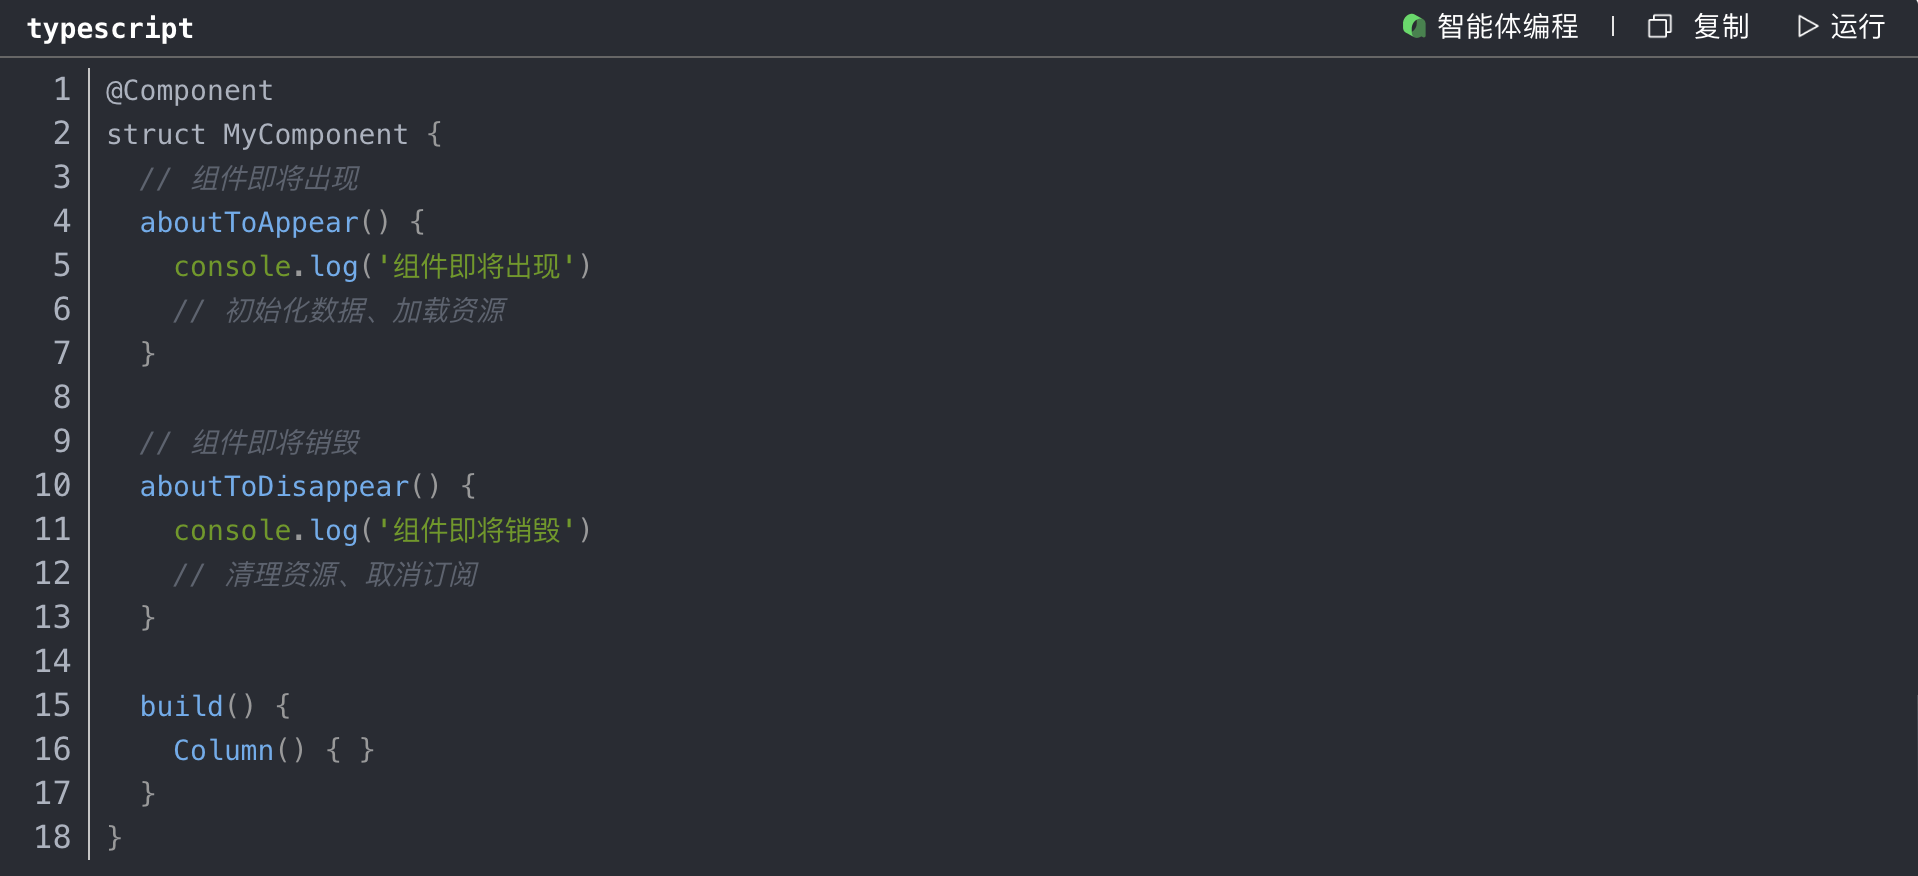Image resolution: width=1918 pixels, height=876 pixels.
Task: Click the copy icon beside 复制
Action: coord(1659,26)
